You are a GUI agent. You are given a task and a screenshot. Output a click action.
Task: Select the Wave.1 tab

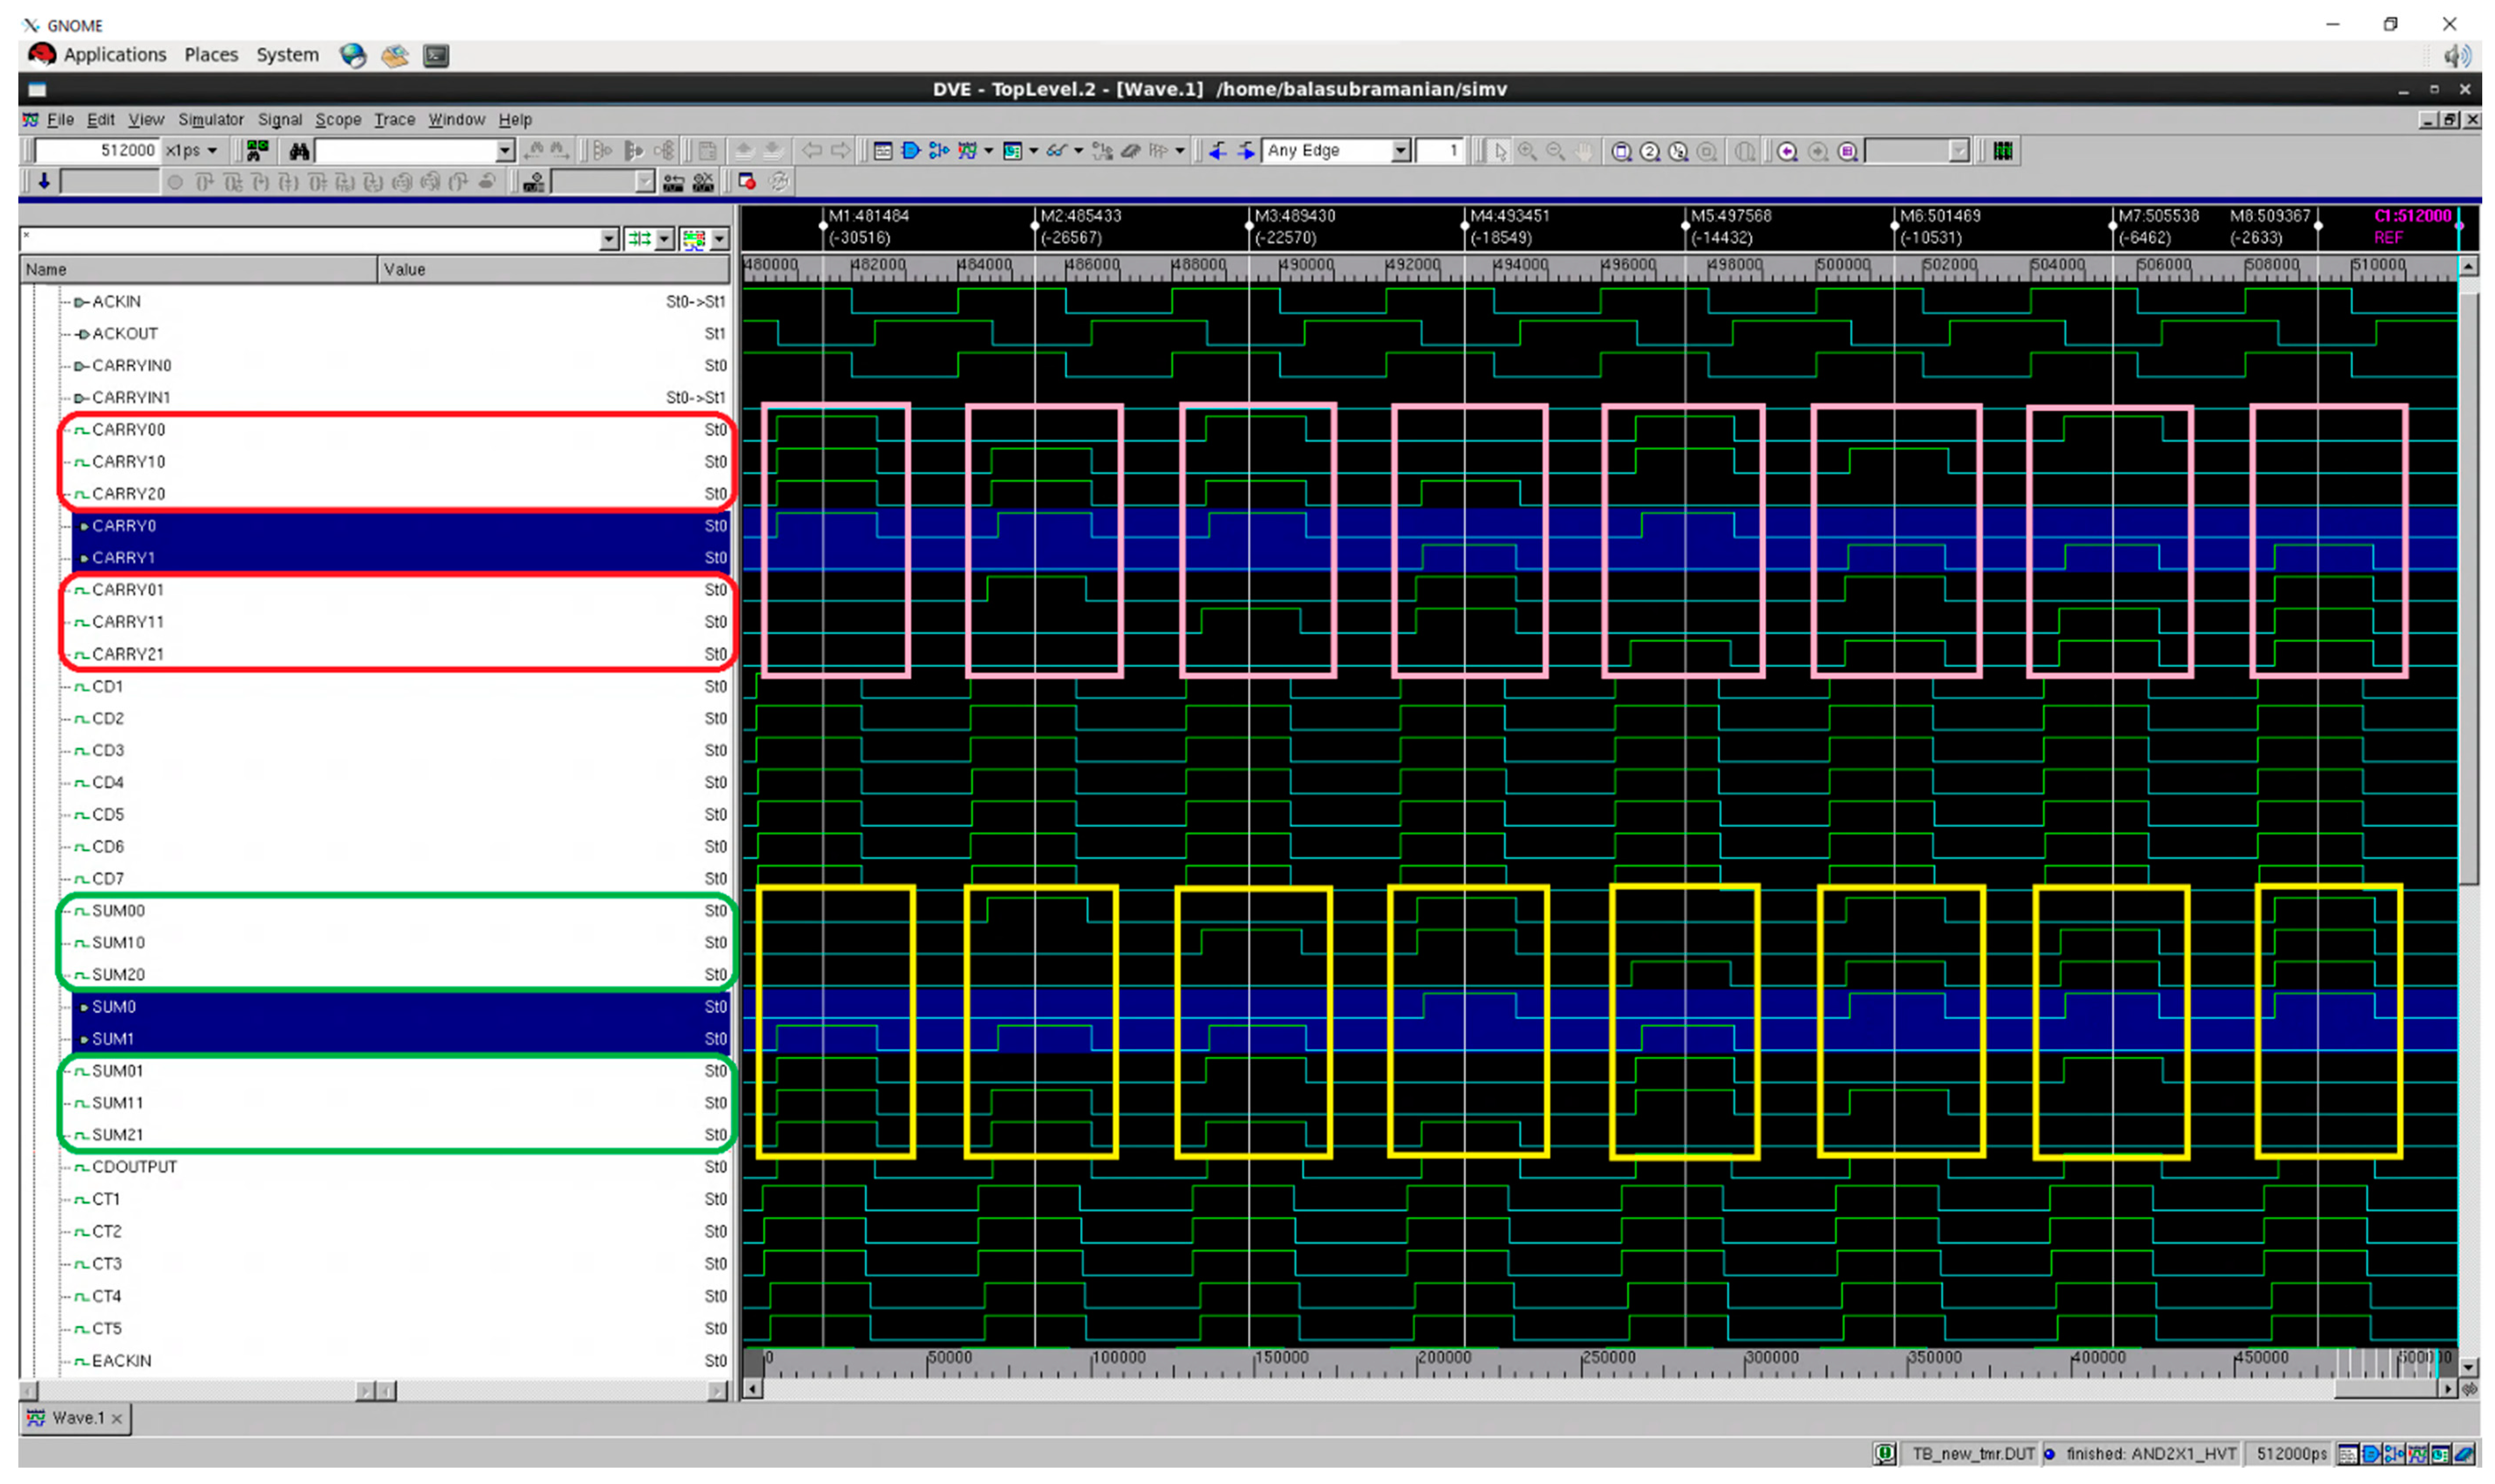coord(75,1417)
